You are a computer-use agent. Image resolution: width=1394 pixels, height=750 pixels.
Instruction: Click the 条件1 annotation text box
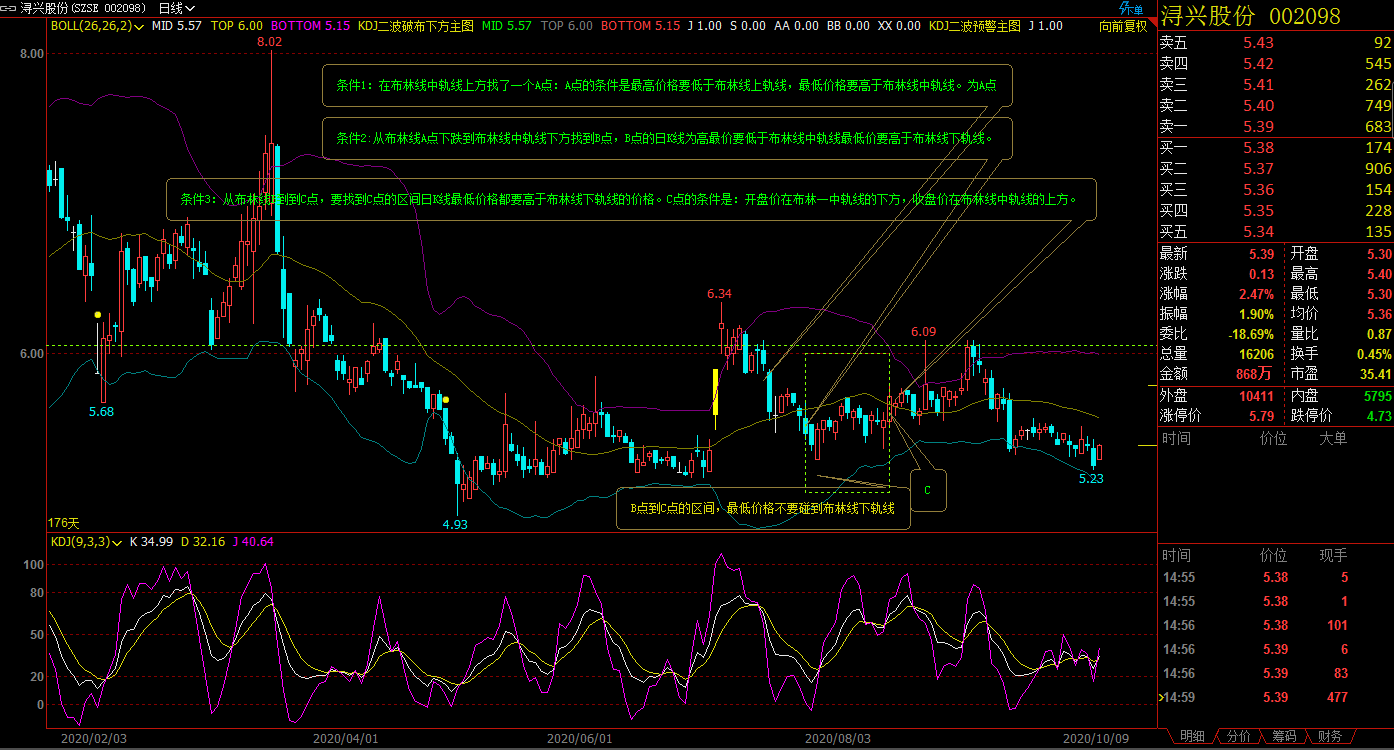(667, 86)
